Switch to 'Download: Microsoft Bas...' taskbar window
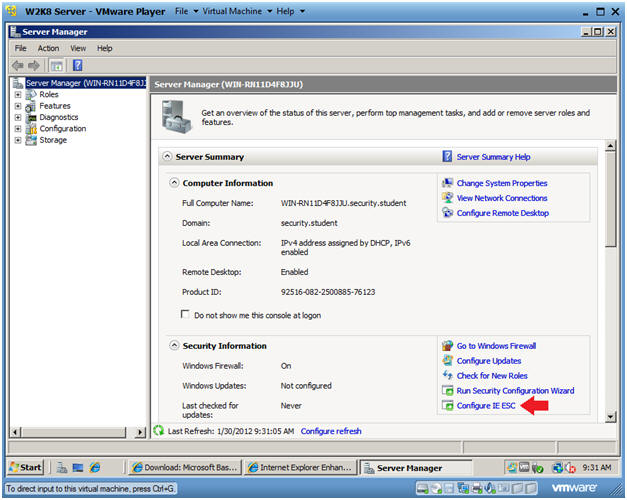The width and height of the screenshot is (627, 500). click(185, 467)
